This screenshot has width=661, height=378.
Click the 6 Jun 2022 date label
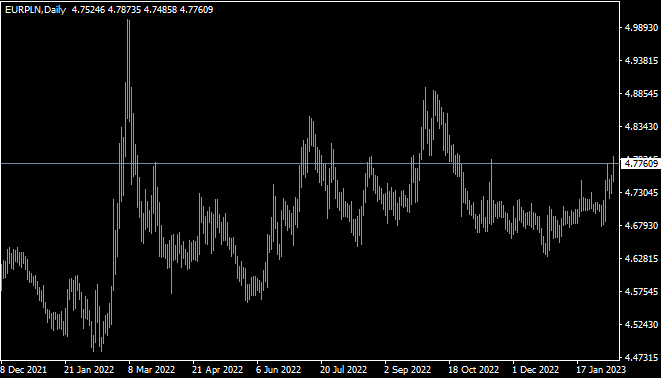pyautogui.click(x=279, y=370)
